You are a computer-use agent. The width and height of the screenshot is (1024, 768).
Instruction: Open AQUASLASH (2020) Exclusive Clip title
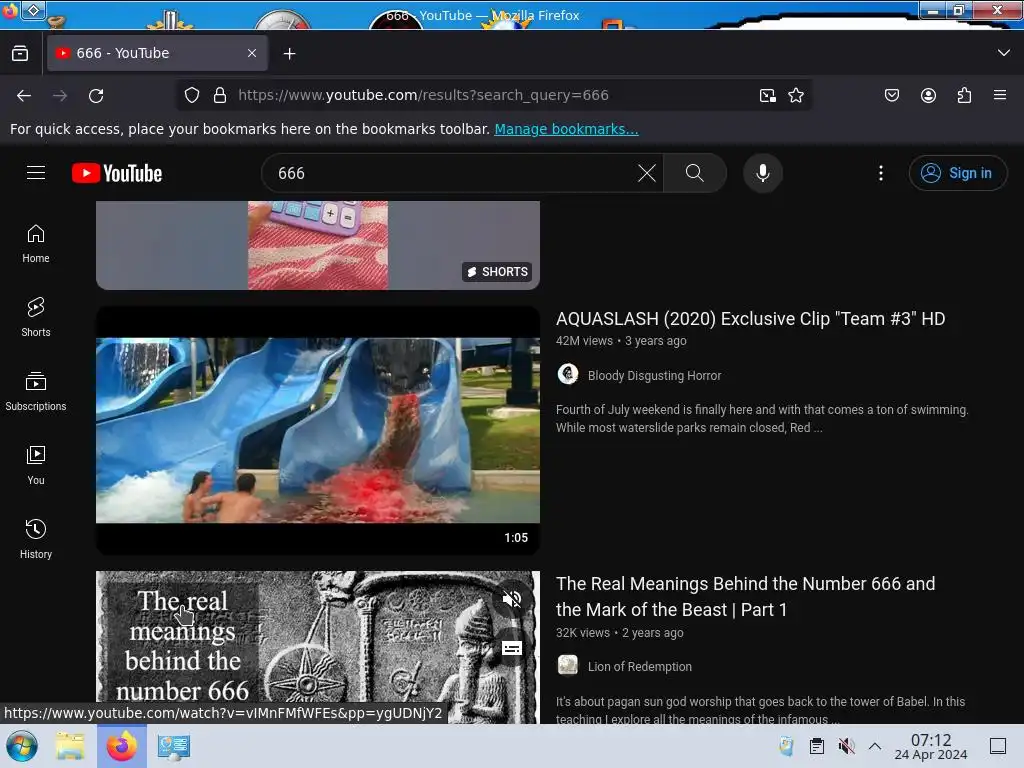750,319
